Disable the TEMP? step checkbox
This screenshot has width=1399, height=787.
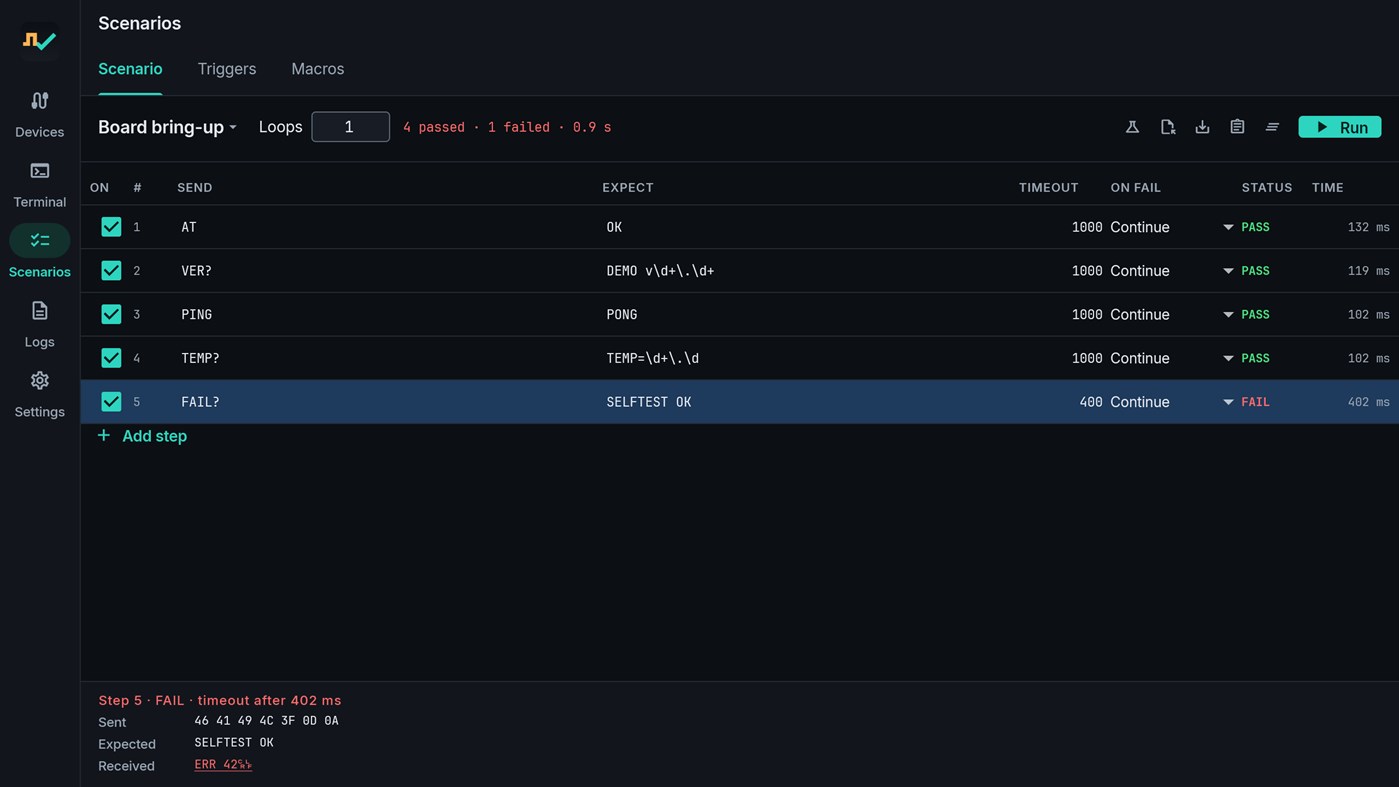point(111,358)
